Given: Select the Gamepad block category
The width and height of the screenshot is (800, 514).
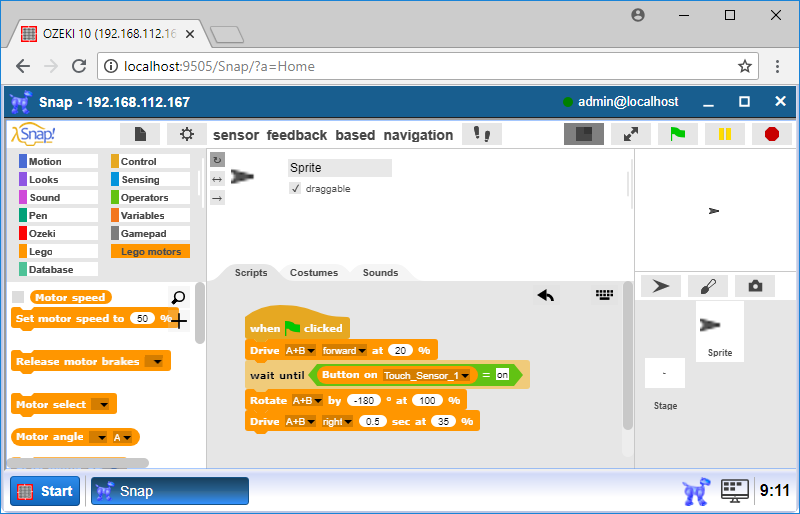Looking at the screenshot, I should pos(151,233).
